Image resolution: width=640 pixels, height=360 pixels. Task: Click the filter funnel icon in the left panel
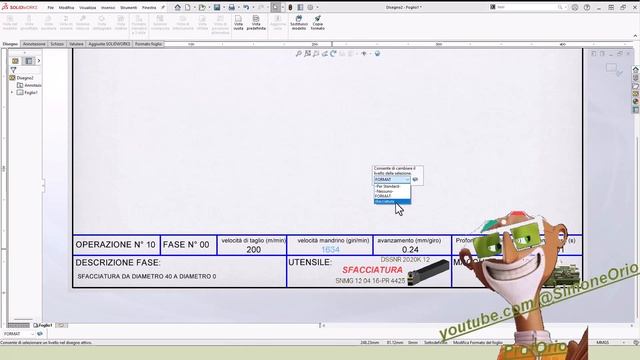click(x=13, y=70)
